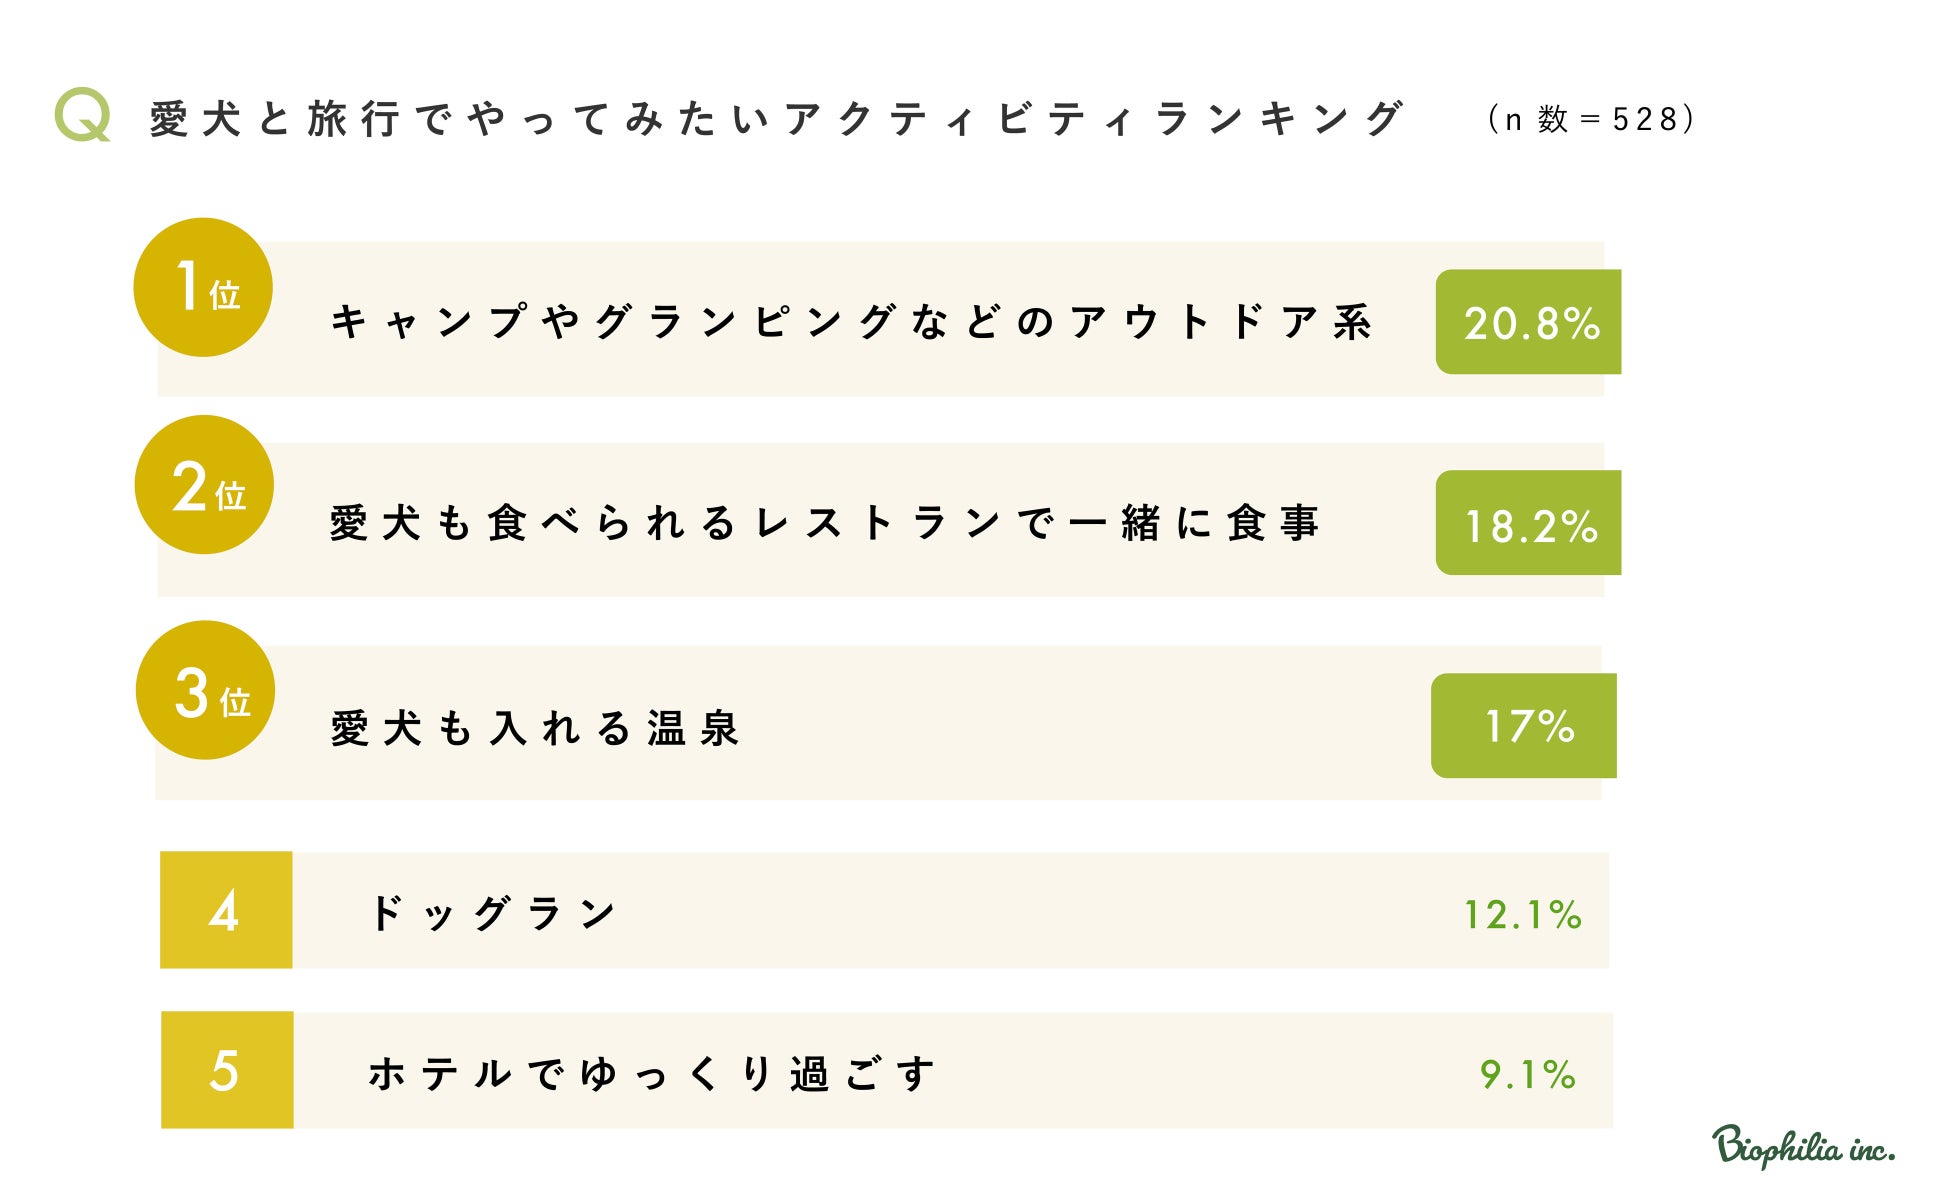Image resolution: width=1950 pixels, height=1193 pixels.
Task: Click the gold 1位 rank badge
Action: point(203,288)
